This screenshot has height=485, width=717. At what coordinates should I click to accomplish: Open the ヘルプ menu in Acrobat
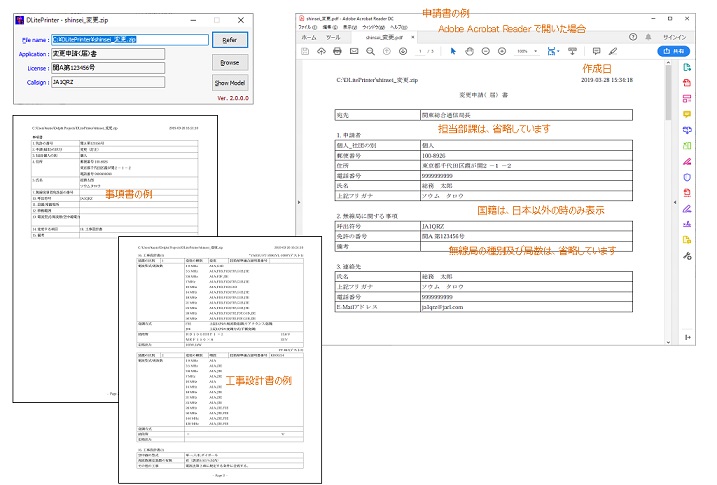click(x=399, y=27)
